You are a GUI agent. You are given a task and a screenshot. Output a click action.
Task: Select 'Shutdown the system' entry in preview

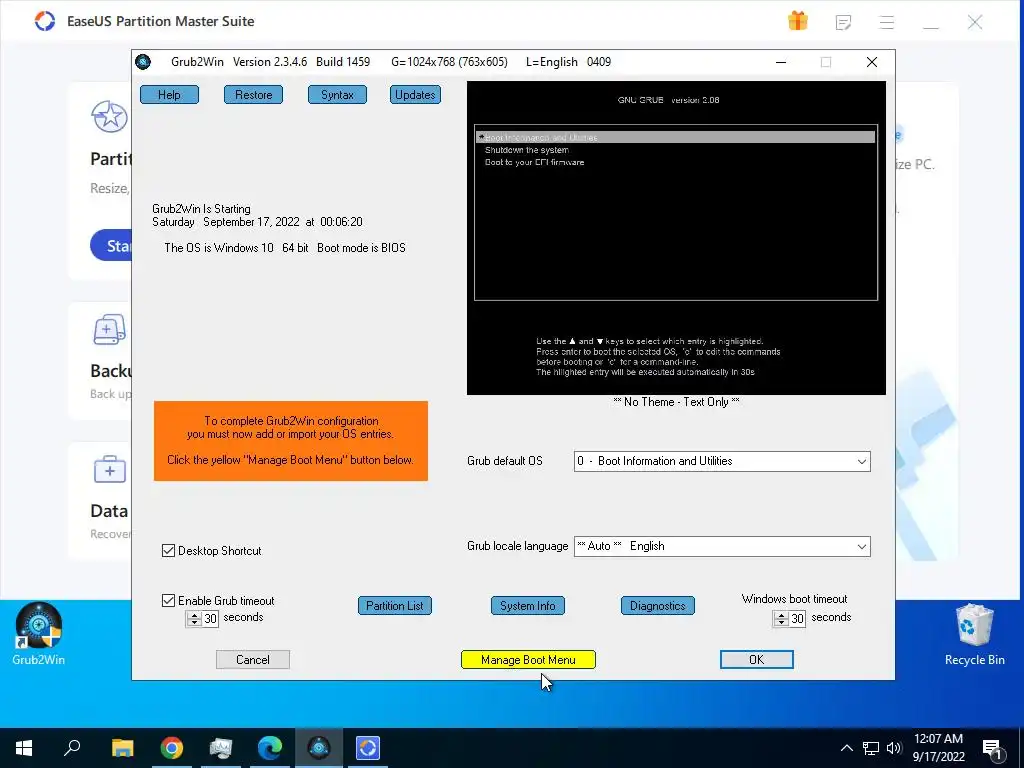click(x=526, y=150)
